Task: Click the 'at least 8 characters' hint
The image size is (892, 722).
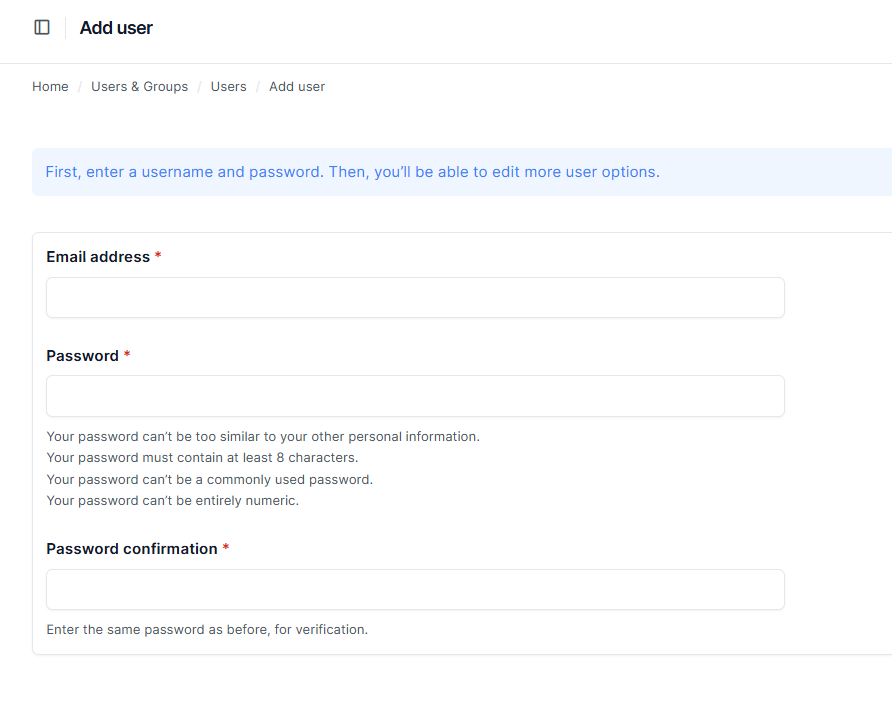Action: [x=202, y=458]
